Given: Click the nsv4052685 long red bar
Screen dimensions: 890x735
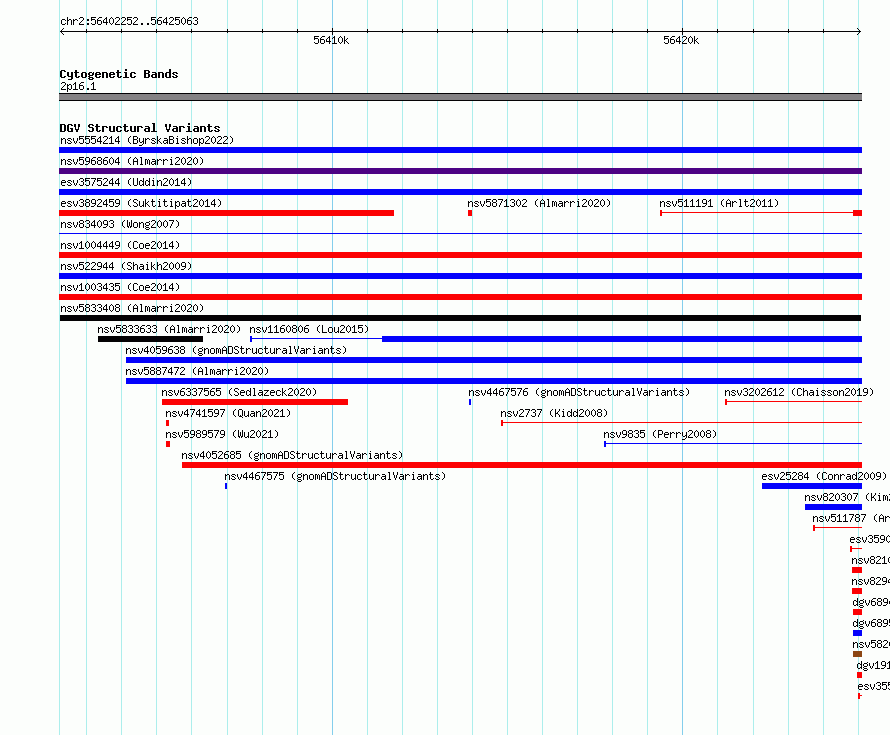Looking at the screenshot, I should click(522, 465).
